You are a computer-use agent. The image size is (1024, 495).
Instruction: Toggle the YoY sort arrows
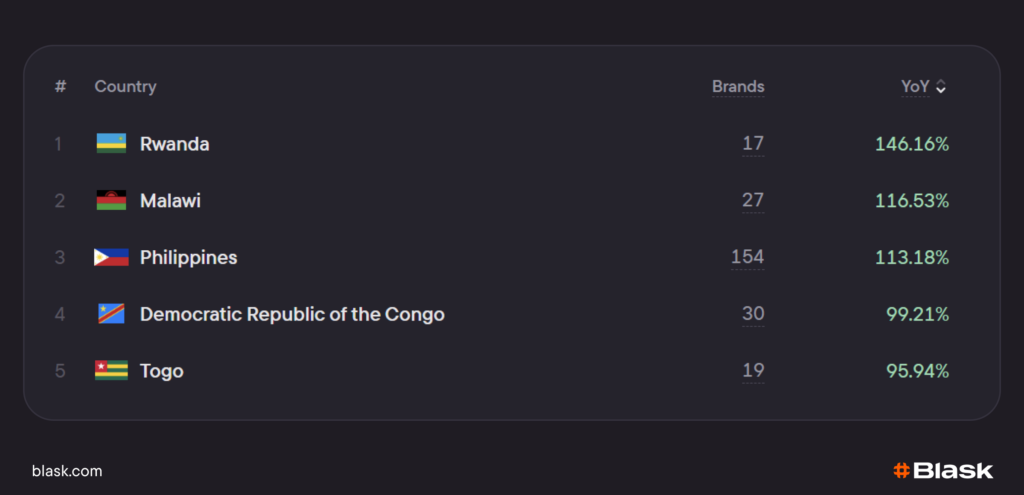coord(941,87)
